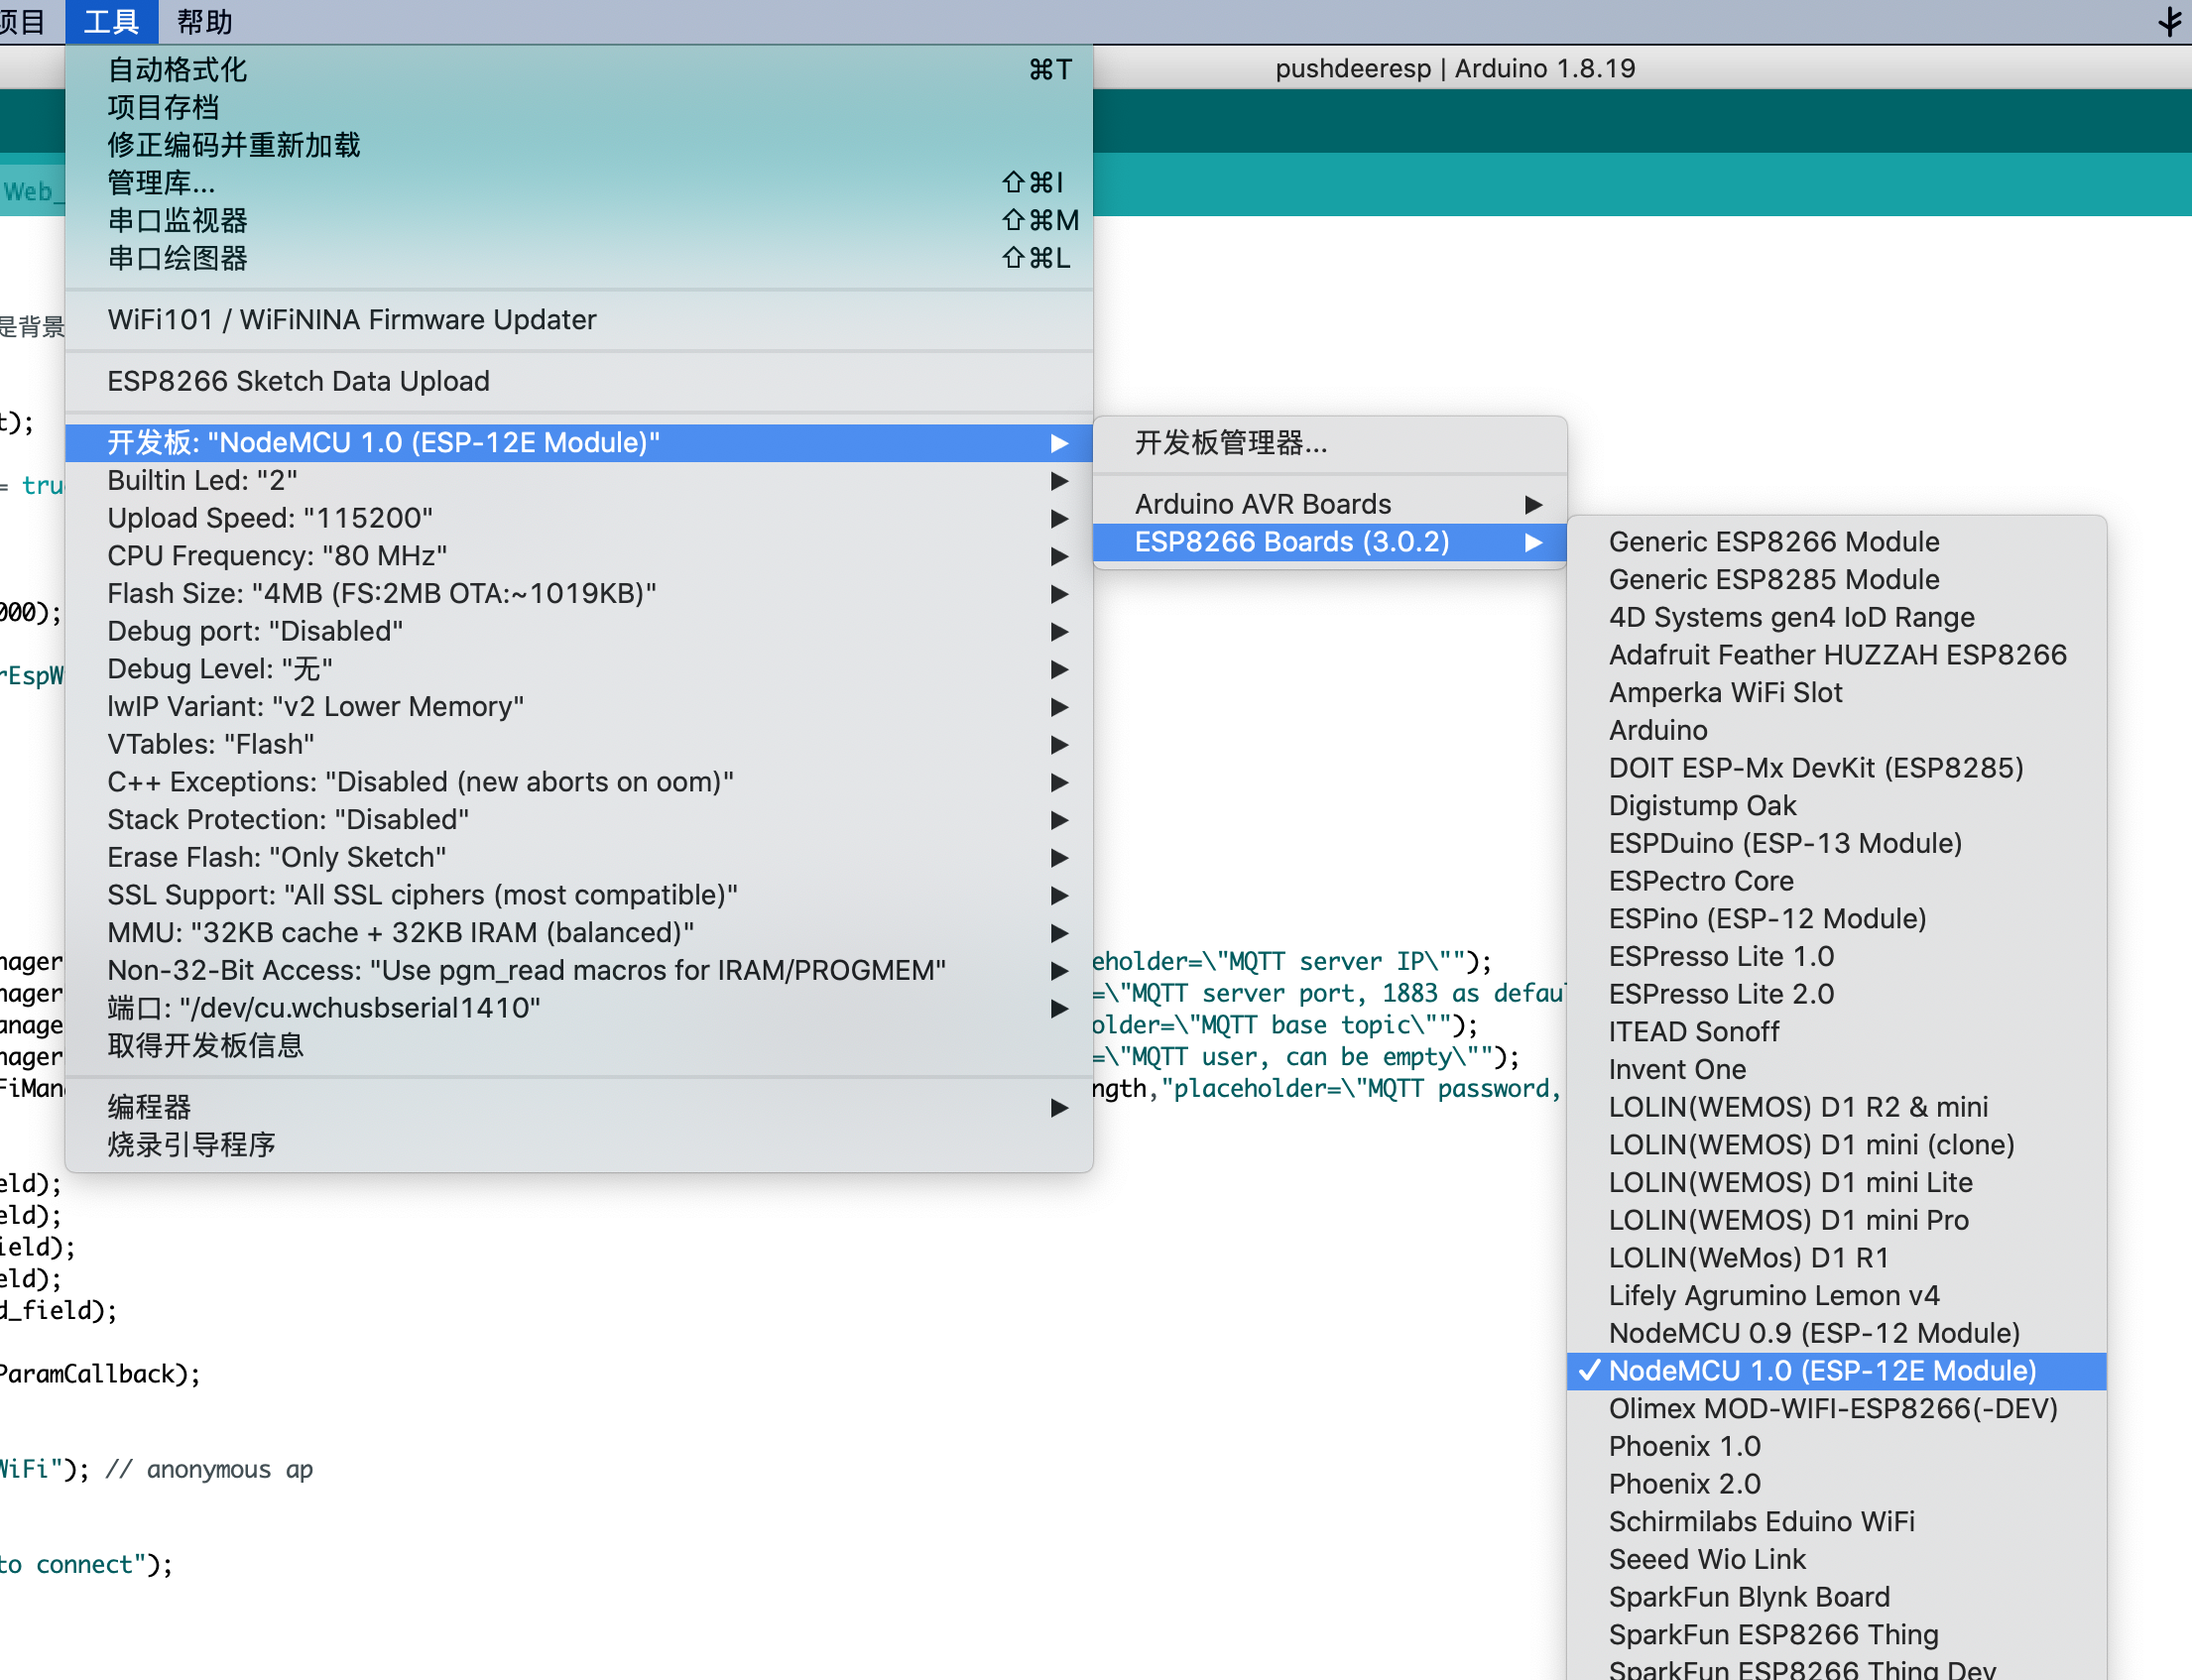
Task: Select LOLIN(WEMOS) D1 R2 & mini
Action: click(x=1837, y=1107)
